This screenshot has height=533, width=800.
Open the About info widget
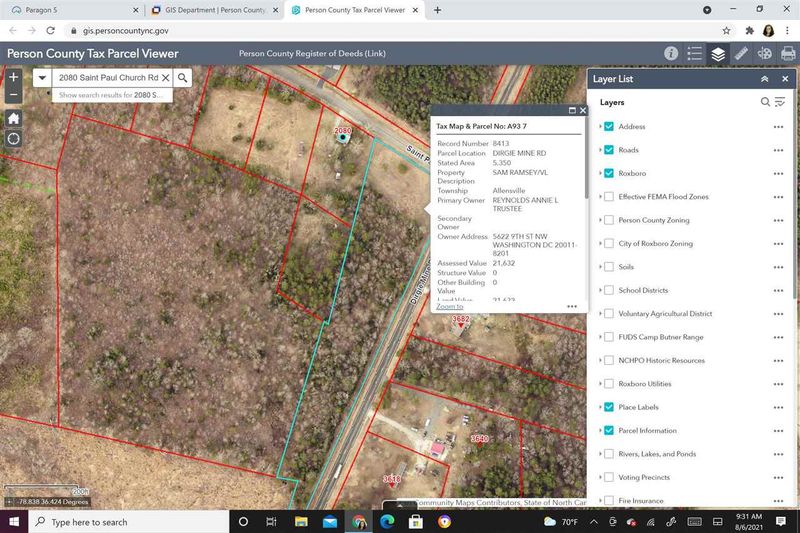coord(671,54)
